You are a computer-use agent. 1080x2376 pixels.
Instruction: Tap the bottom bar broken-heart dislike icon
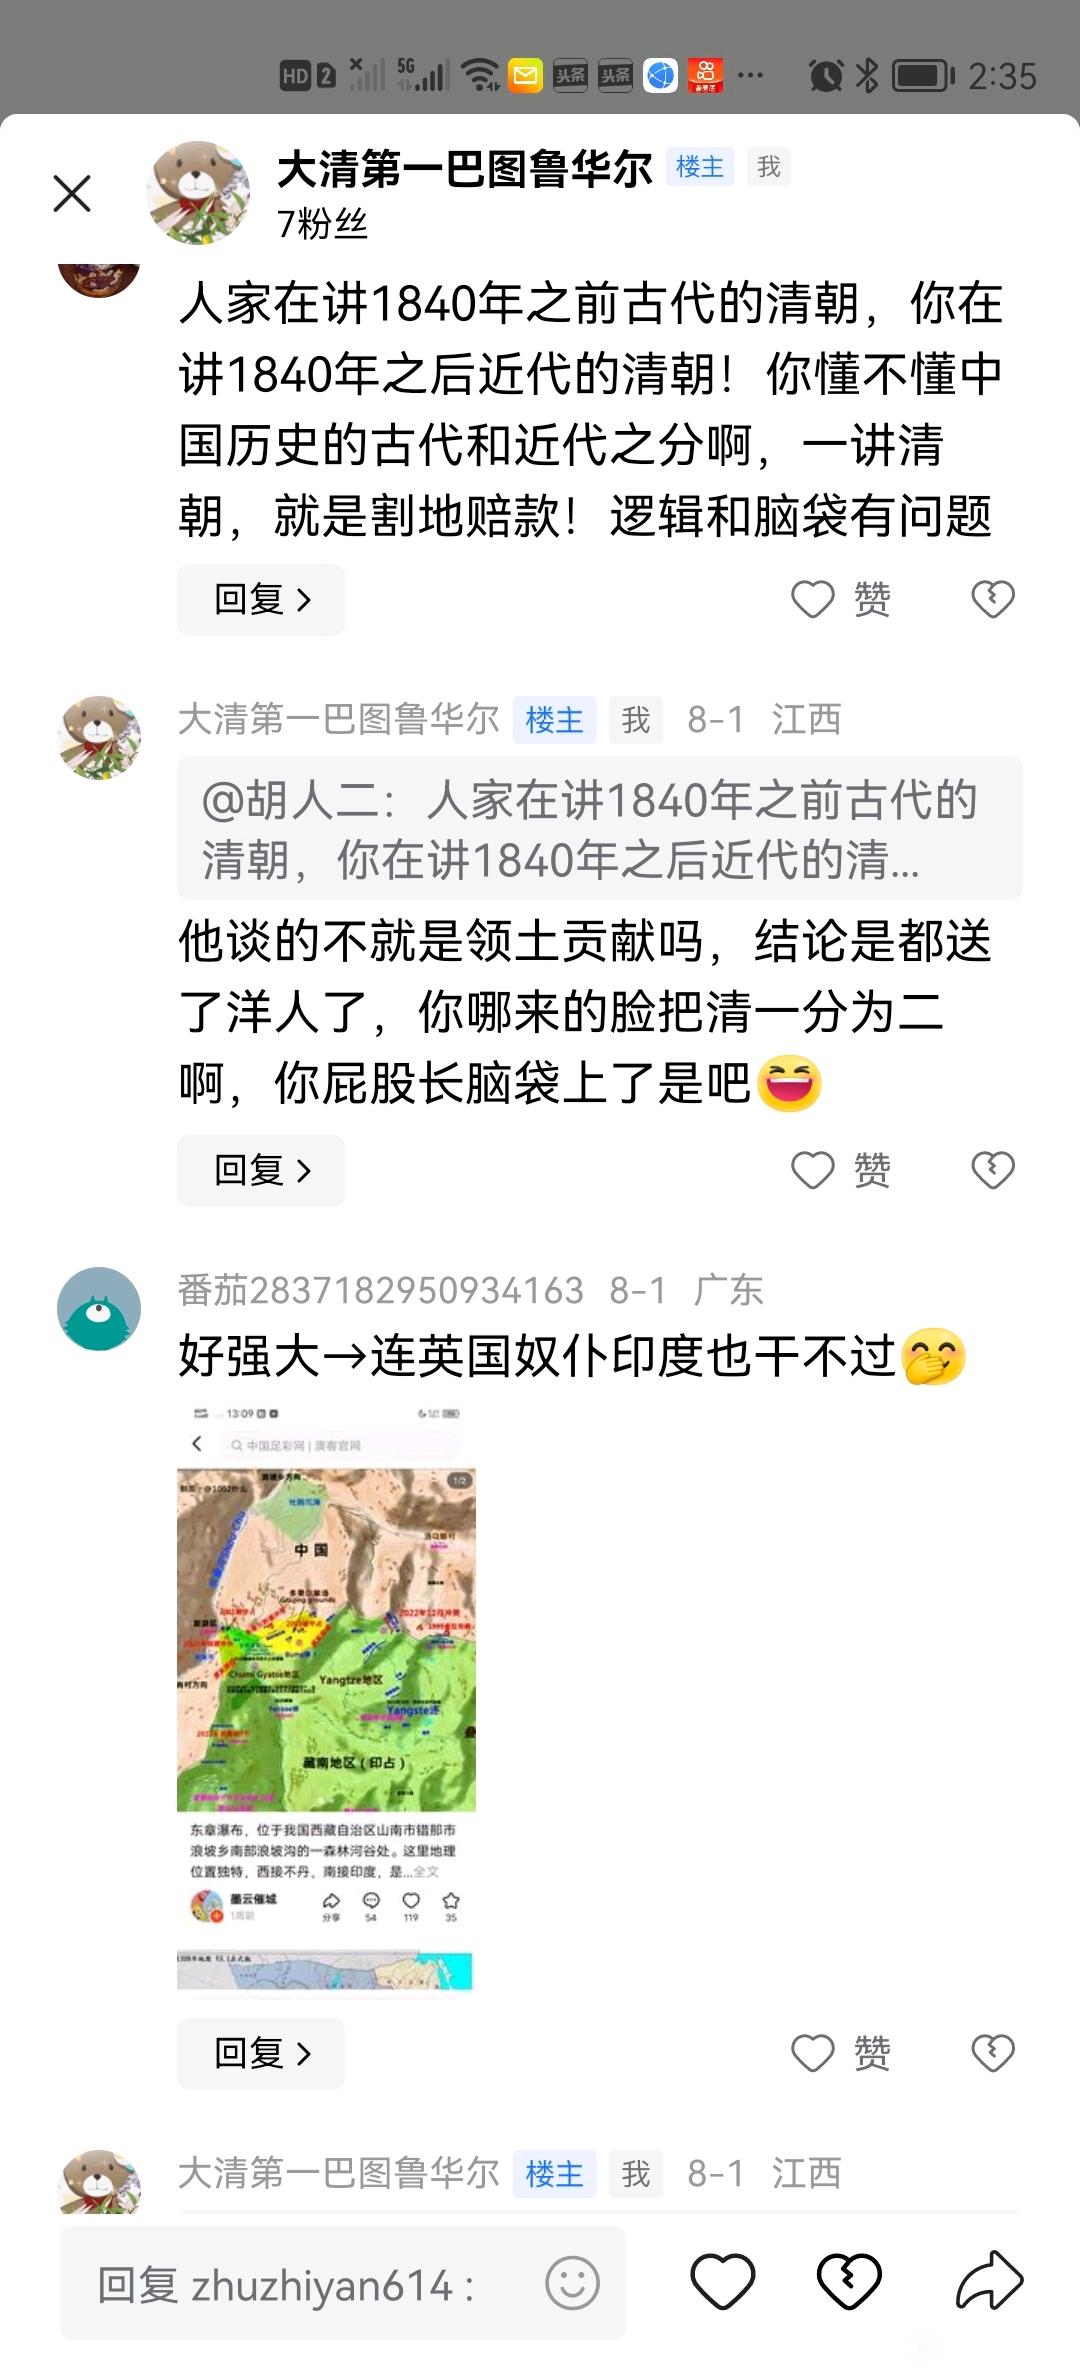(849, 2282)
